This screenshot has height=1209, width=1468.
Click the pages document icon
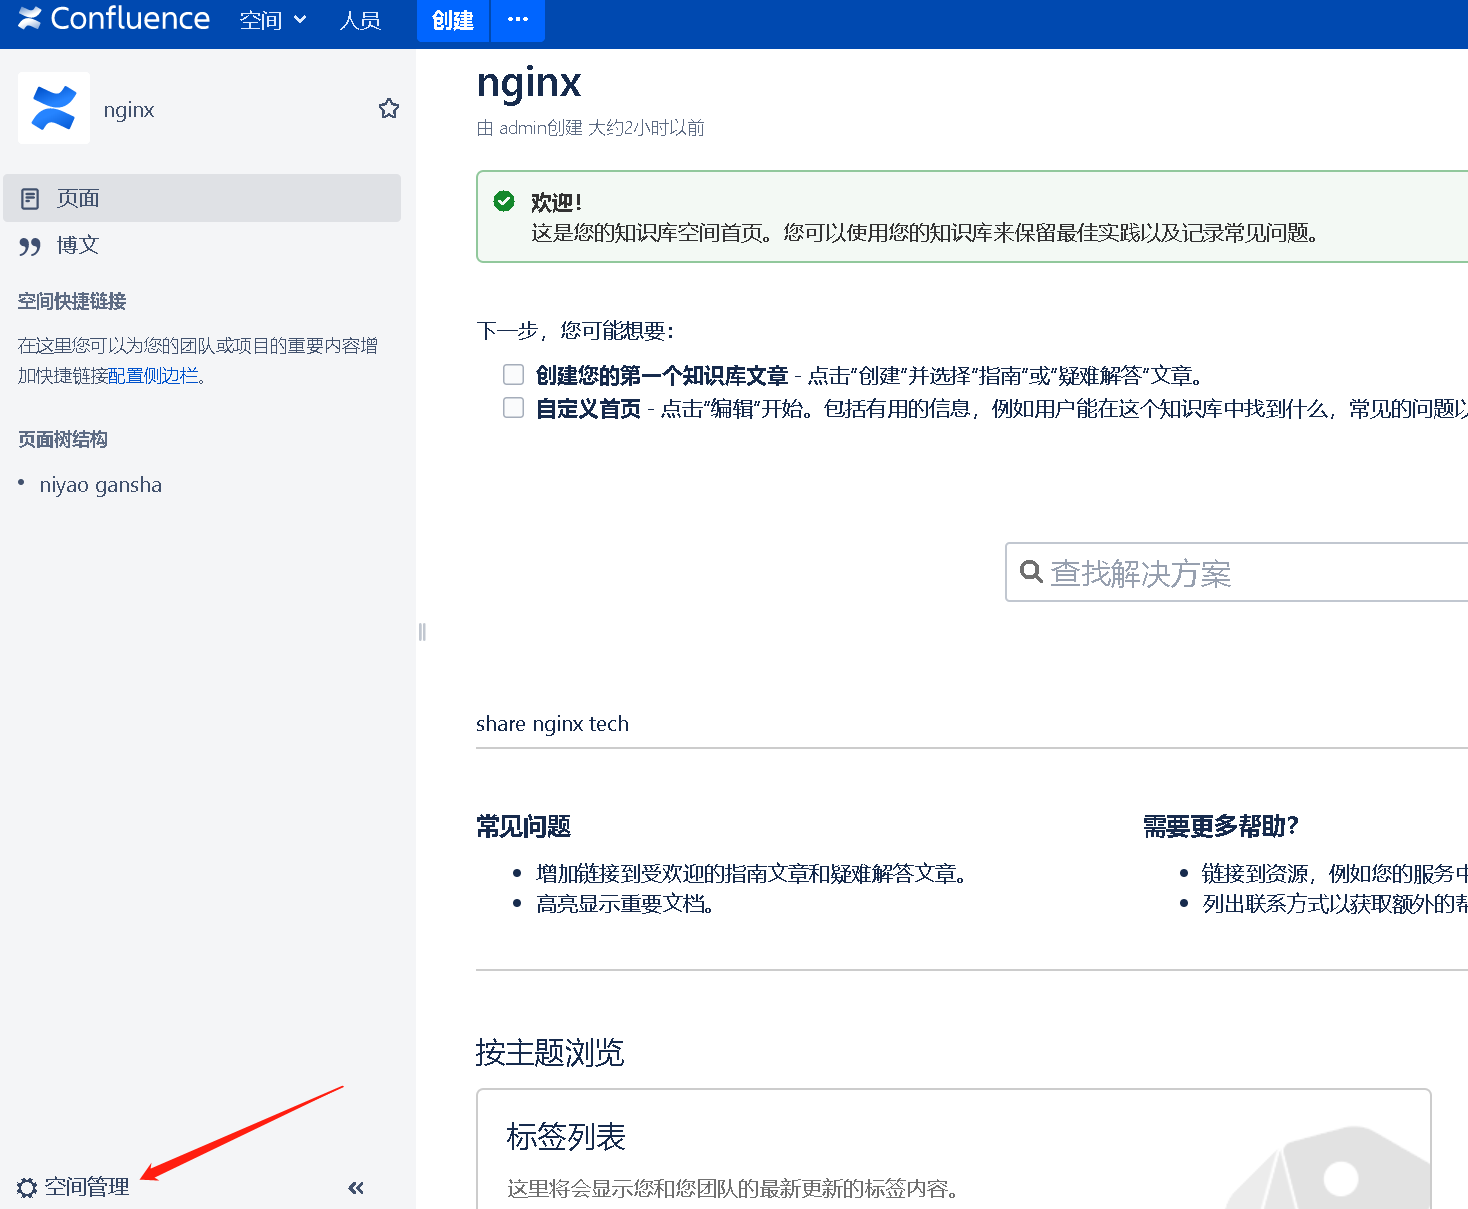pyautogui.click(x=30, y=198)
